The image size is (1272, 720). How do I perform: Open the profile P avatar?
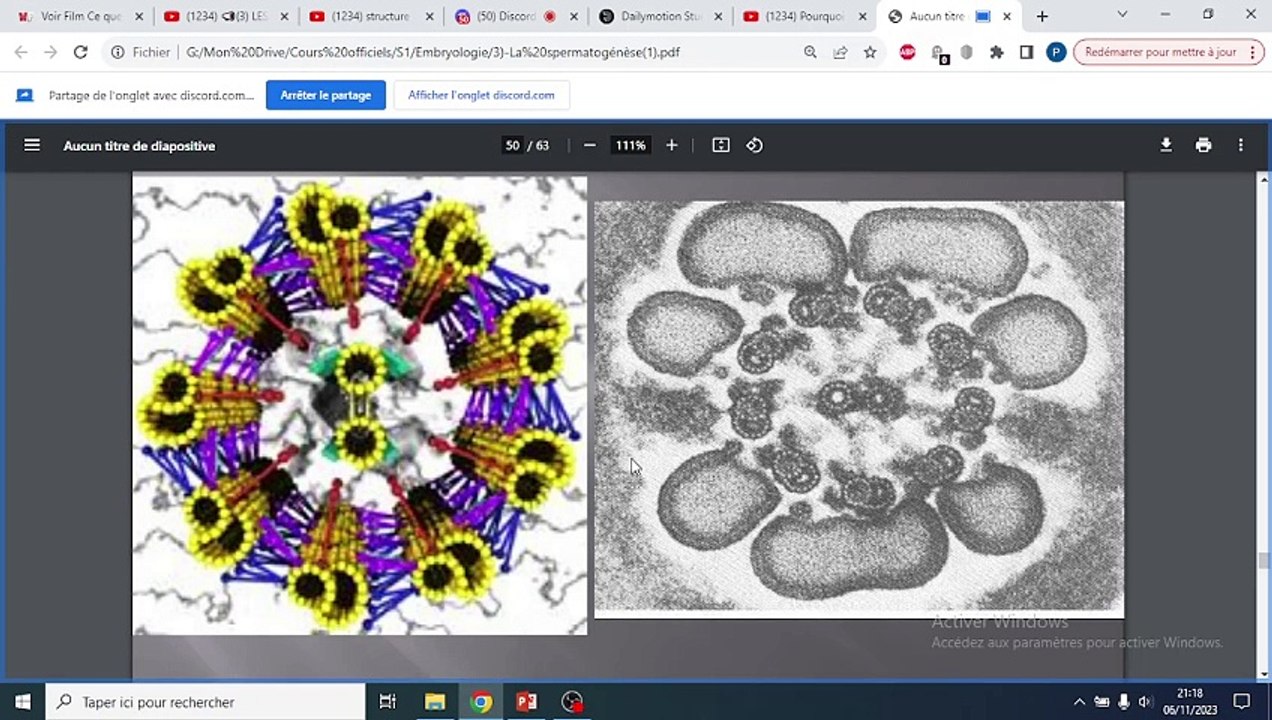coord(1056,52)
